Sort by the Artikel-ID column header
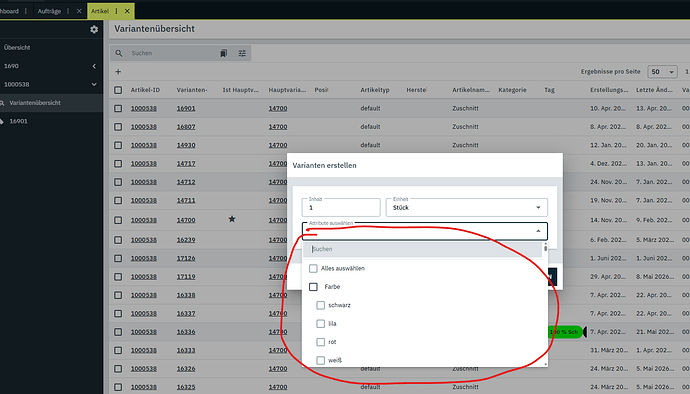Screen dimensions: 690x394 (x=145, y=90)
